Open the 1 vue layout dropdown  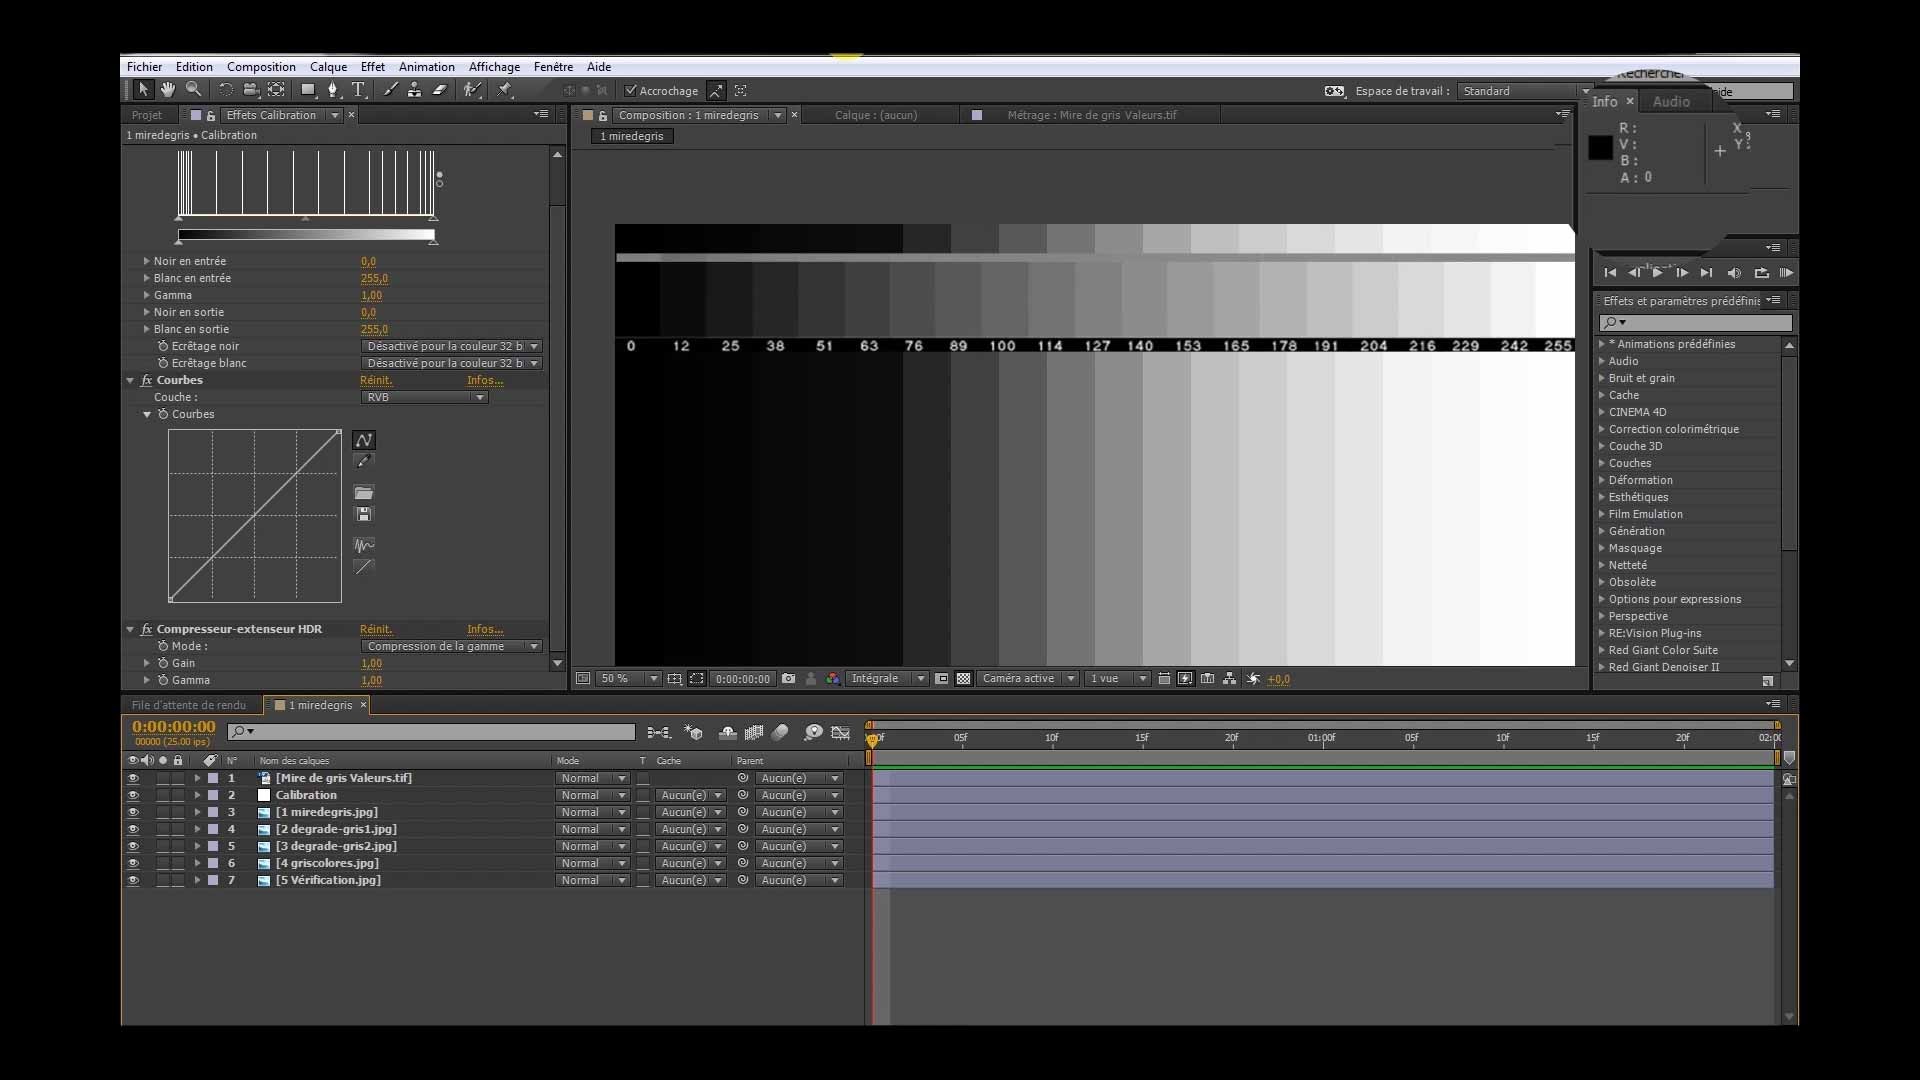[x=1117, y=679]
